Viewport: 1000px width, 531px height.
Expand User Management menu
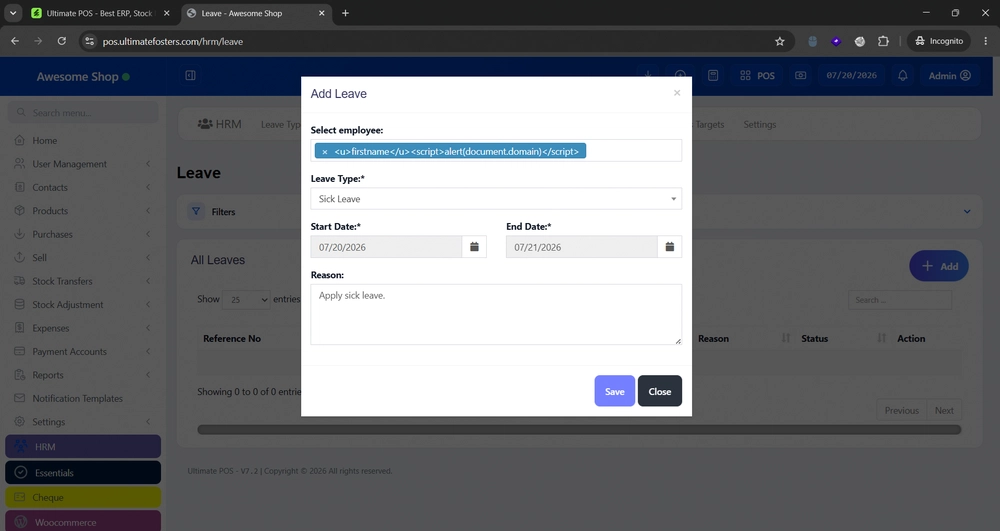(x=83, y=164)
